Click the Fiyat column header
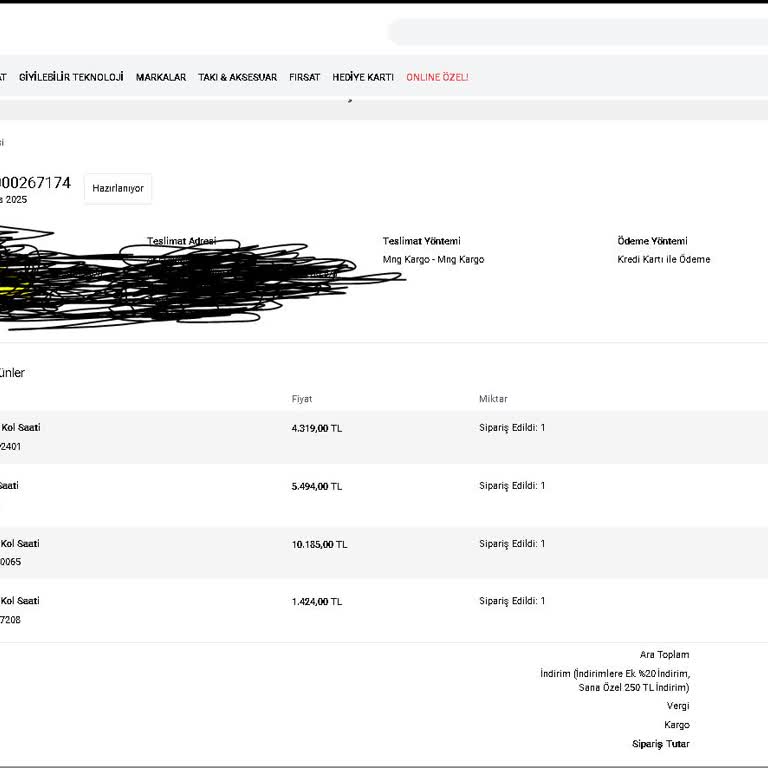 (x=302, y=399)
